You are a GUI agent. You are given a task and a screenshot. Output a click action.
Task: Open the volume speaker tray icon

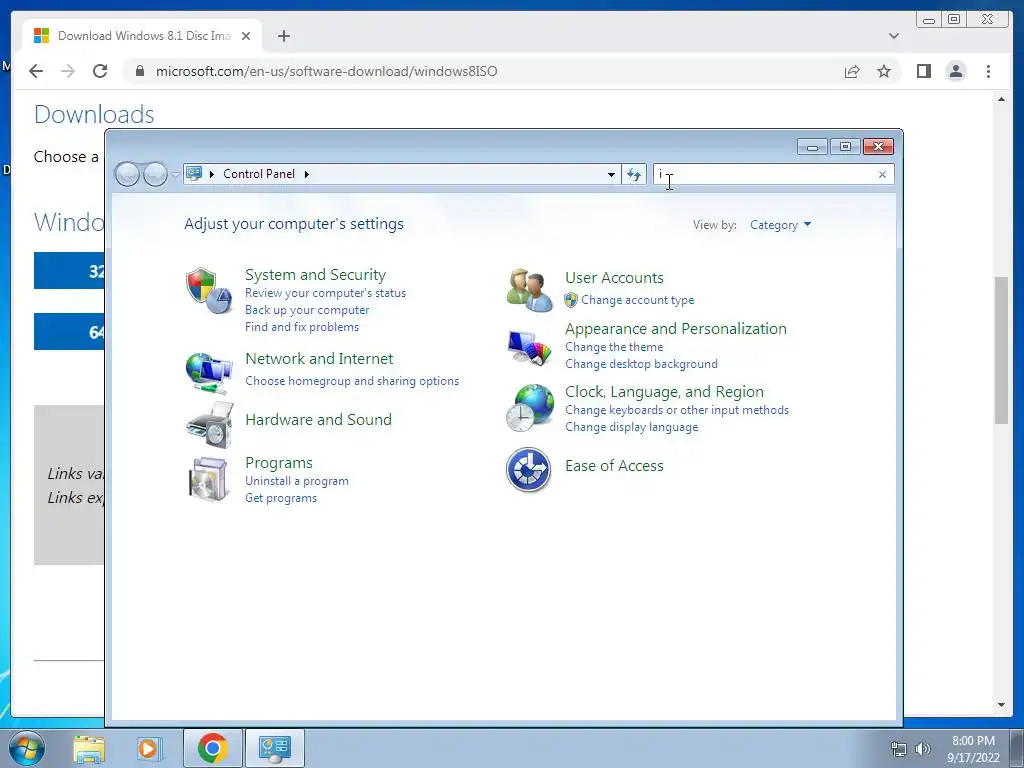[923, 749]
